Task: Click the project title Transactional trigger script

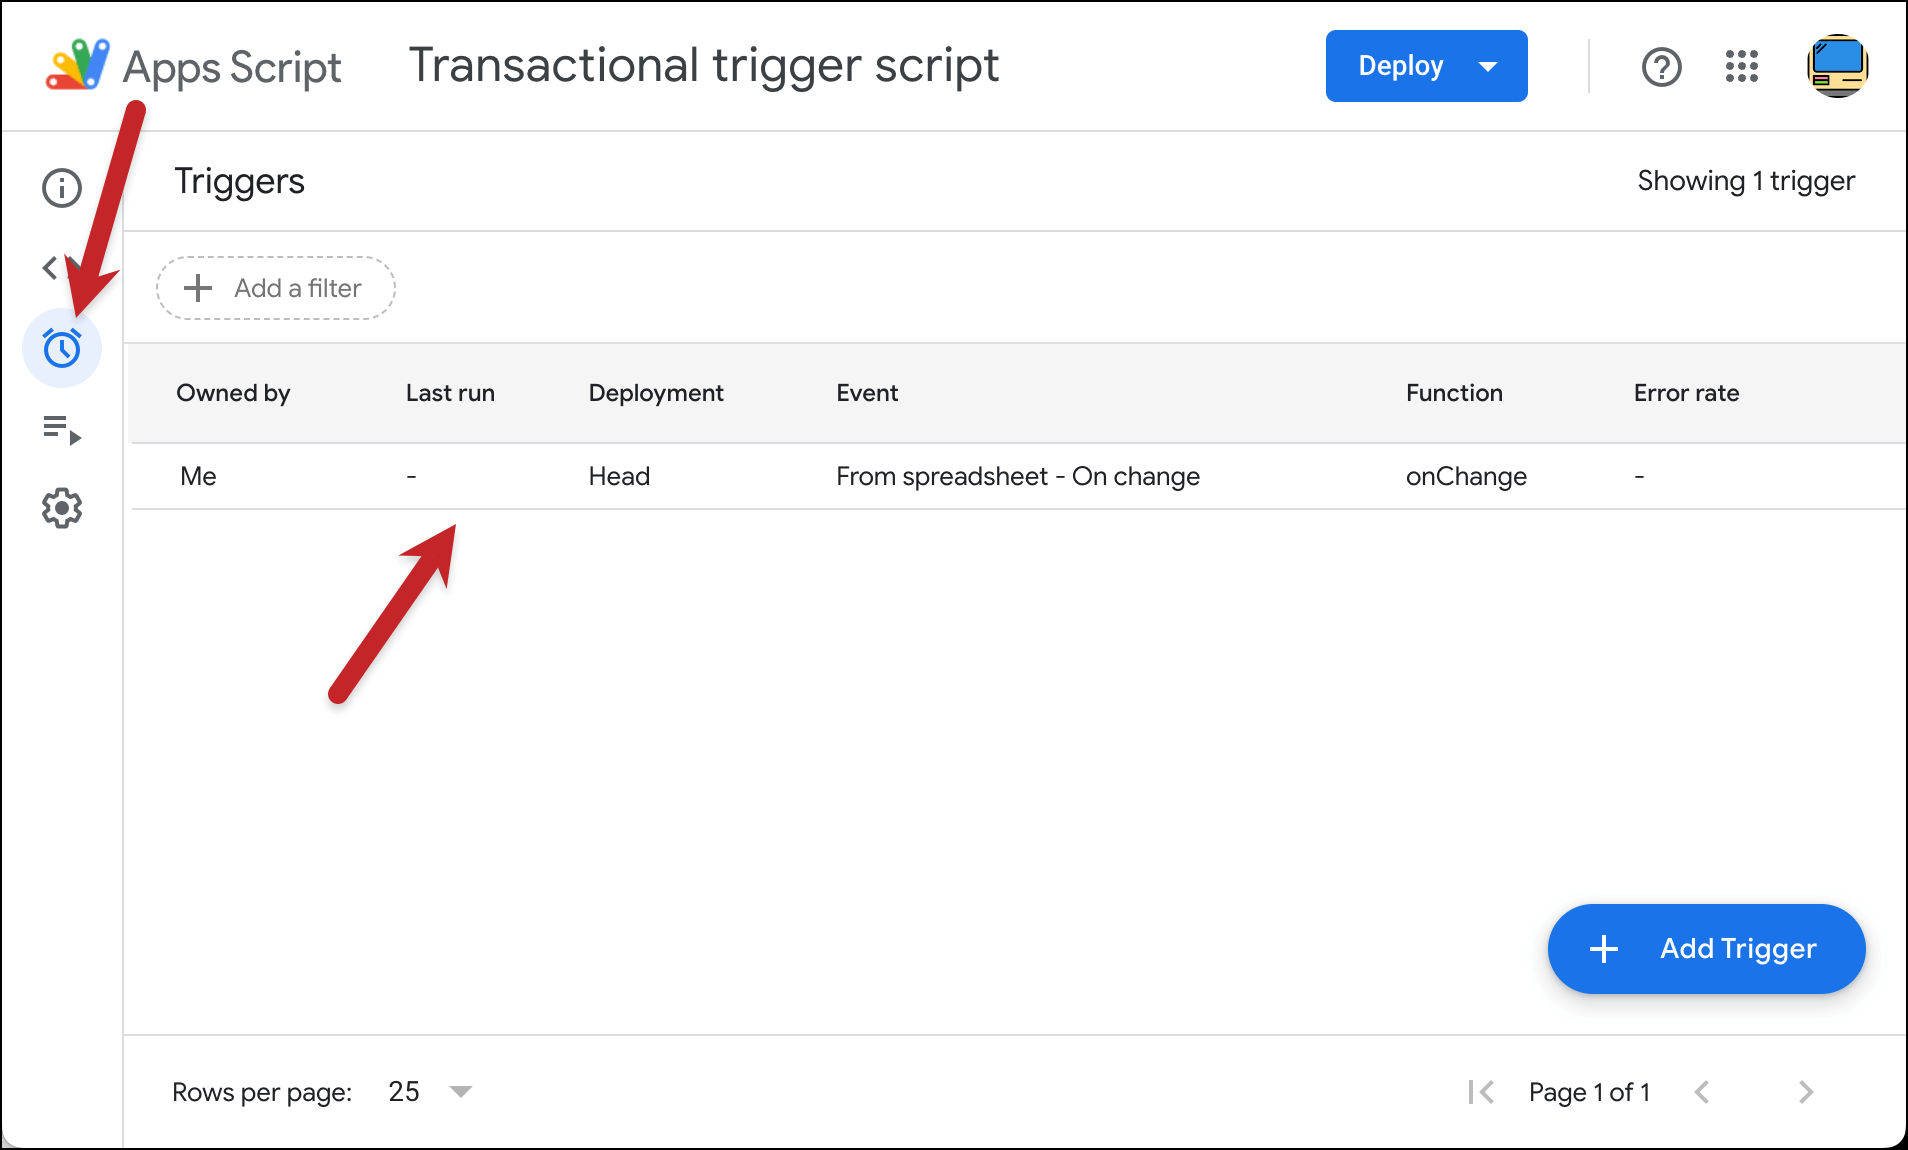Action: tap(704, 66)
